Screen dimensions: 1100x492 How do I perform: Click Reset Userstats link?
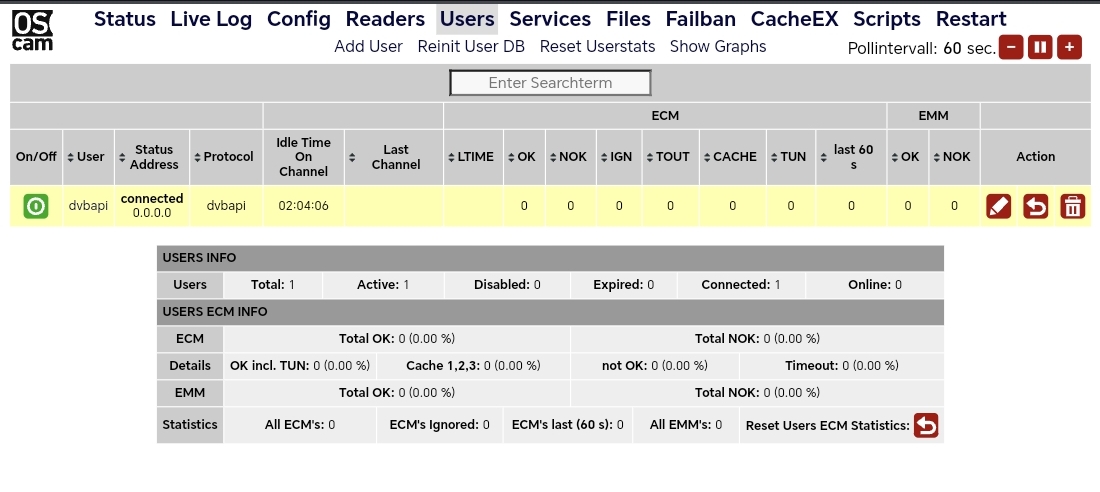tap(597, 47)
